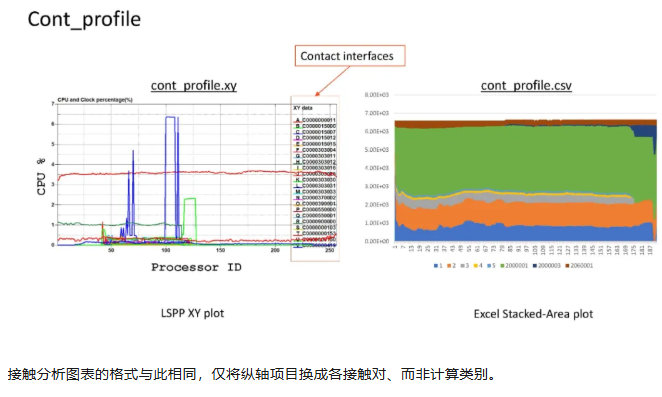This screenshot has height=397, width=662.
Task: Click the Processor ID axis label
Action: tap(196, 267)
